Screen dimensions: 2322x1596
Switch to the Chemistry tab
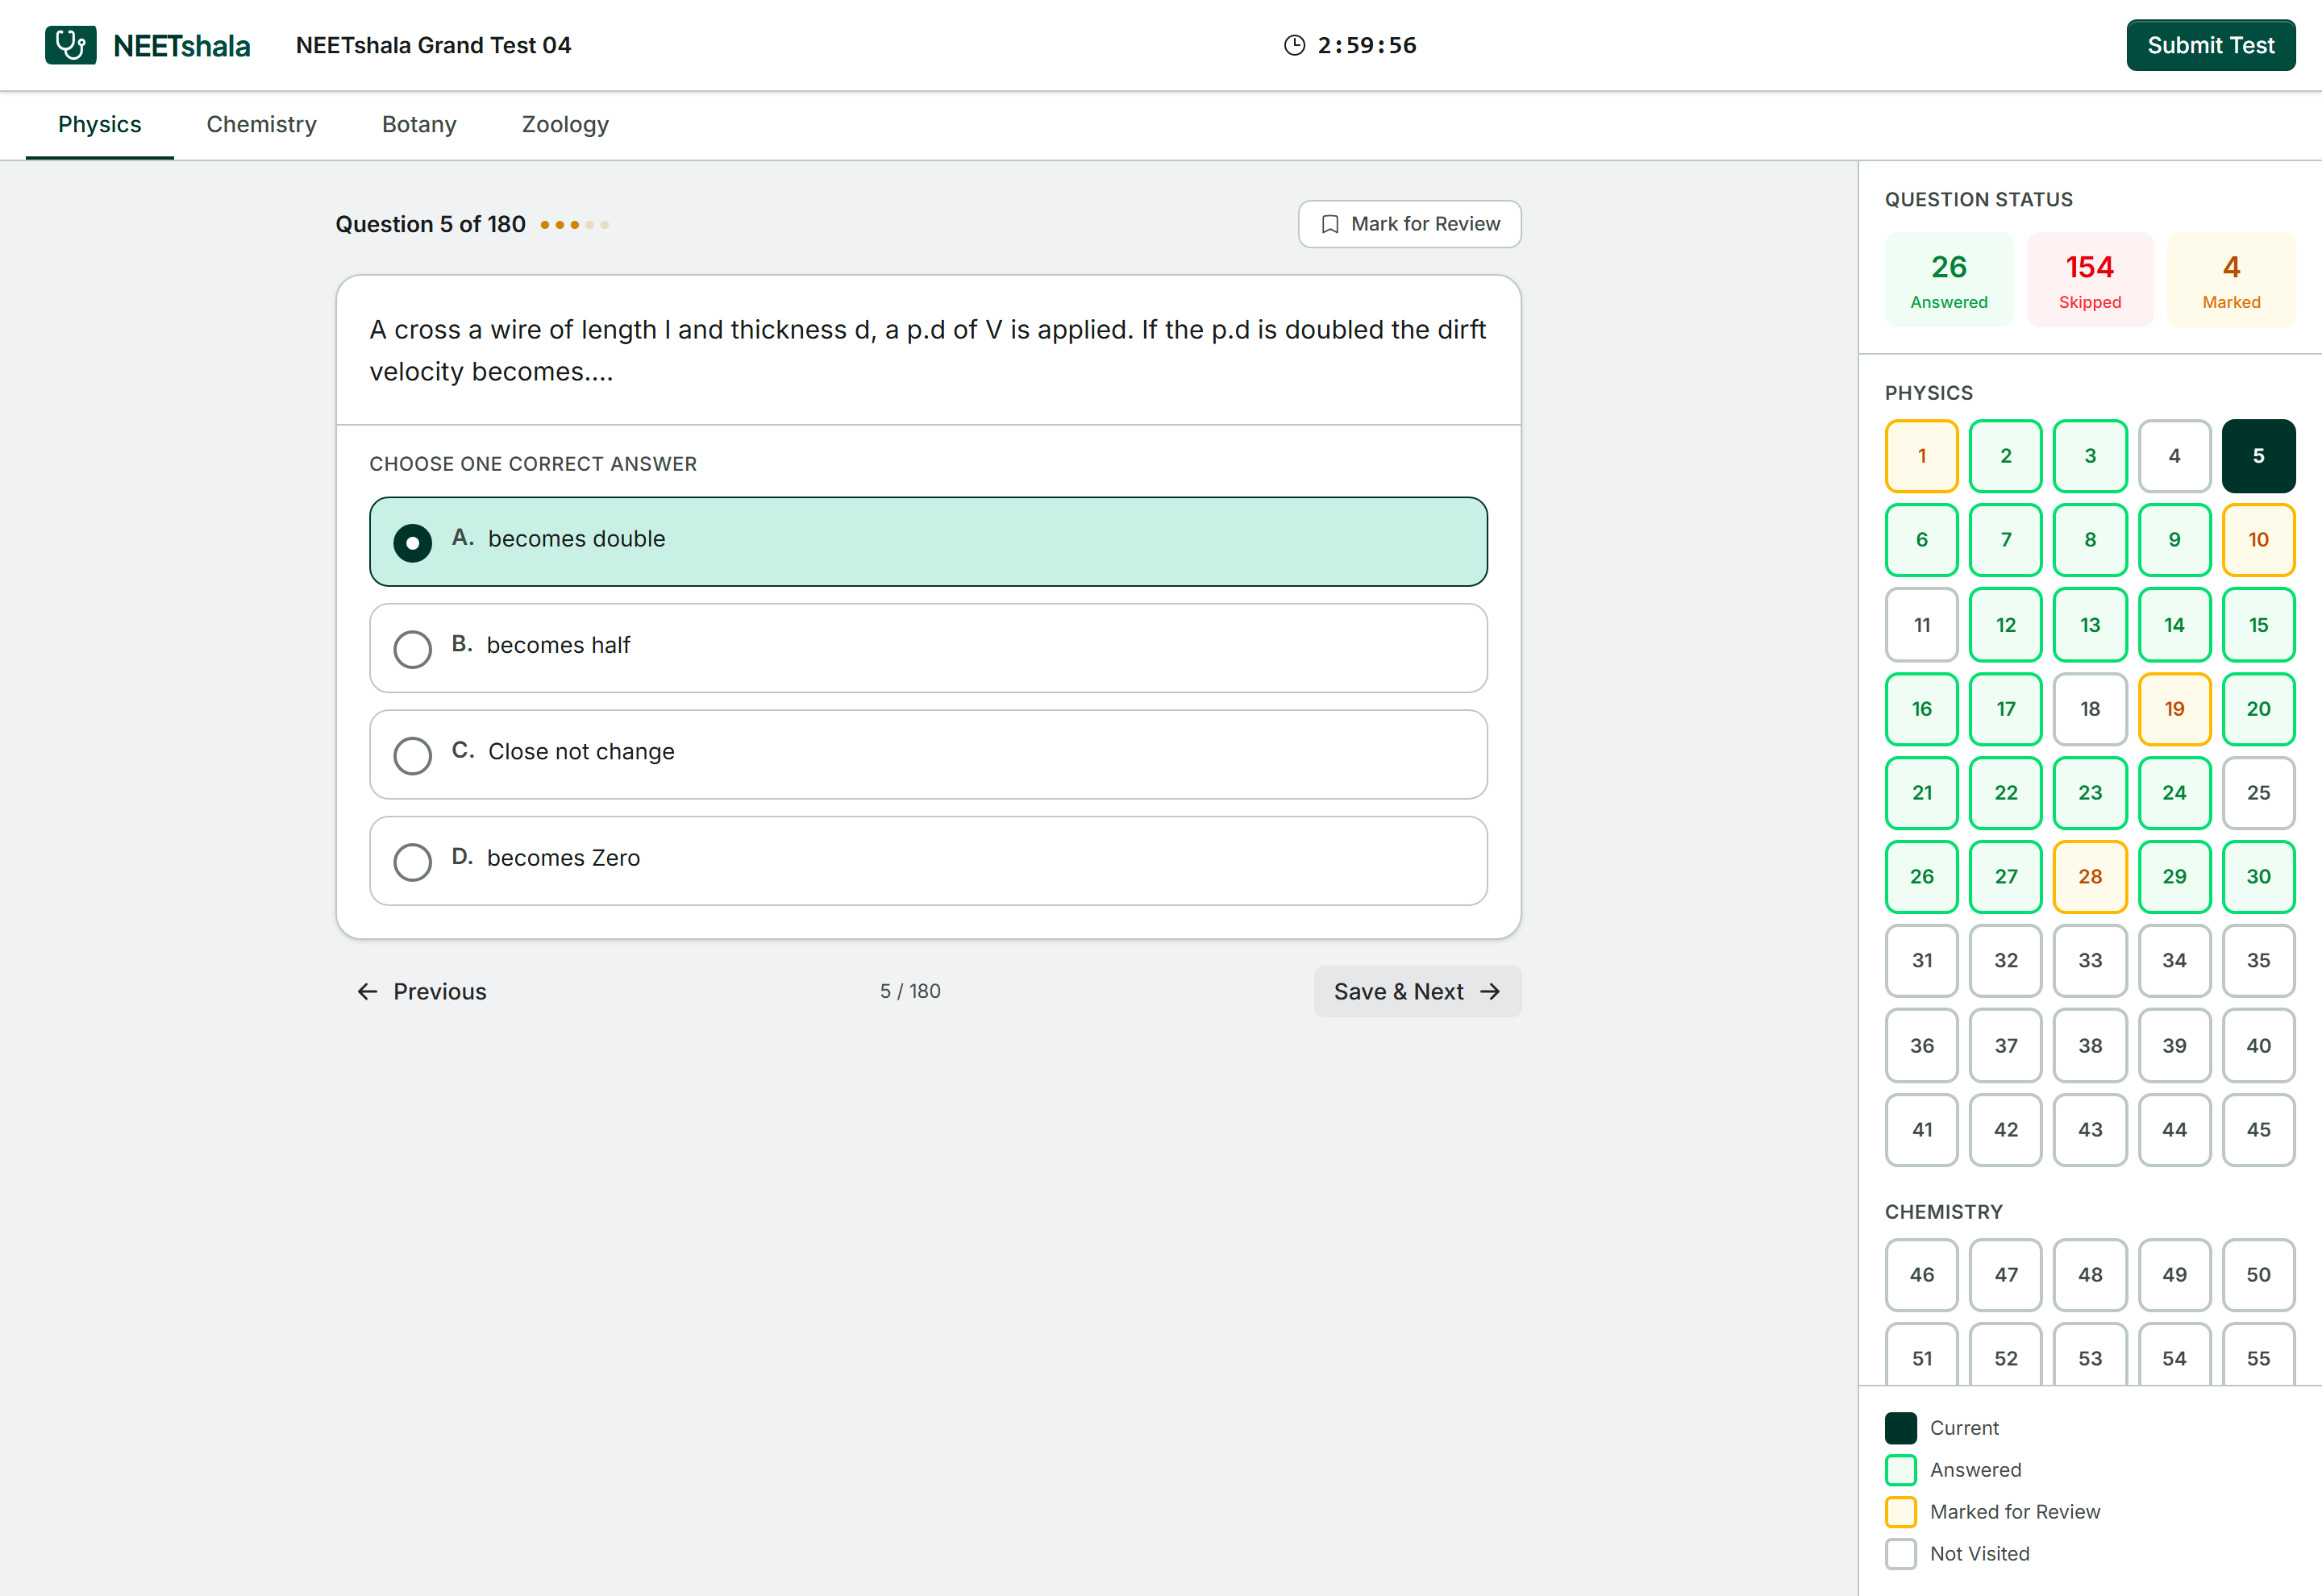[x=262, y=124]
